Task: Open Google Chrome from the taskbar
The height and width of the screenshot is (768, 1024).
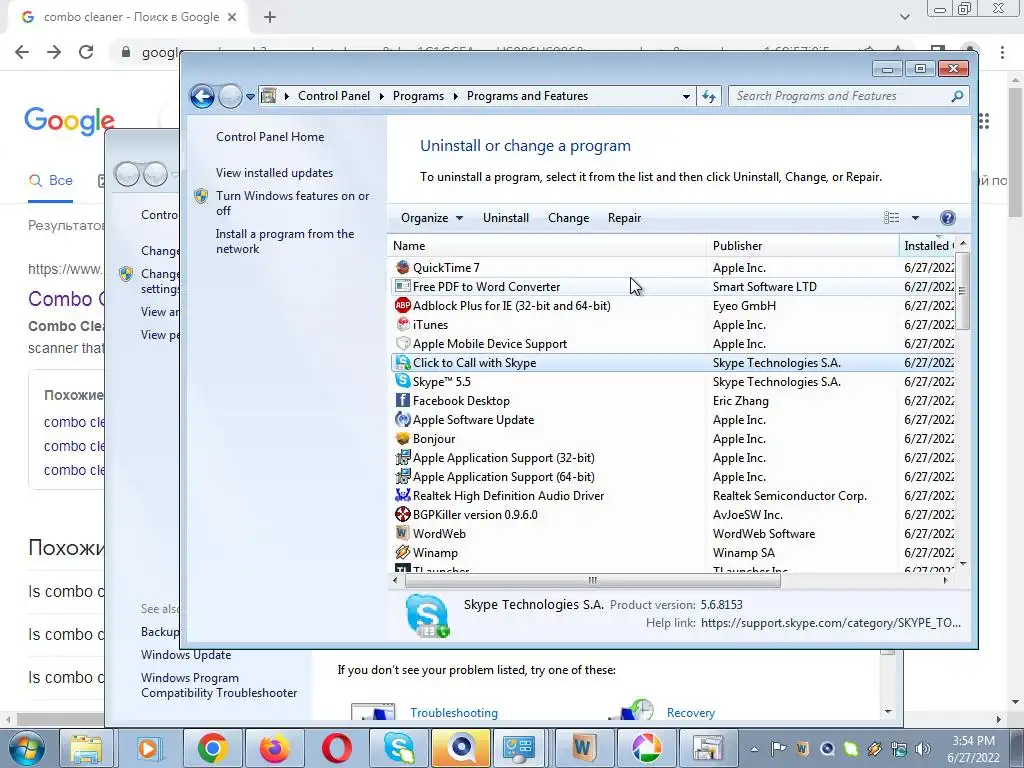Action: click(x=212, y=748)
